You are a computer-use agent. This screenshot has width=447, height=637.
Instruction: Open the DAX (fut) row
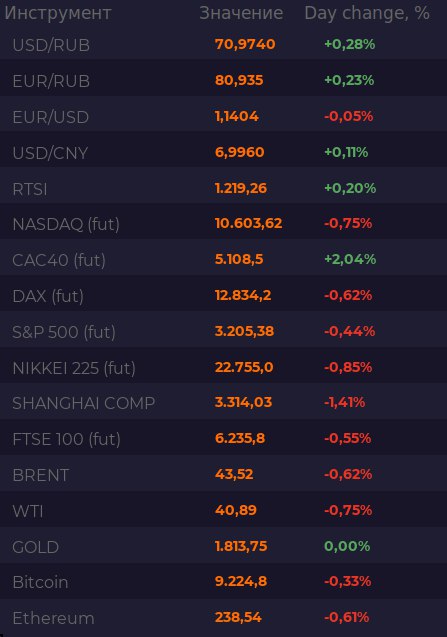pos(224,293)
